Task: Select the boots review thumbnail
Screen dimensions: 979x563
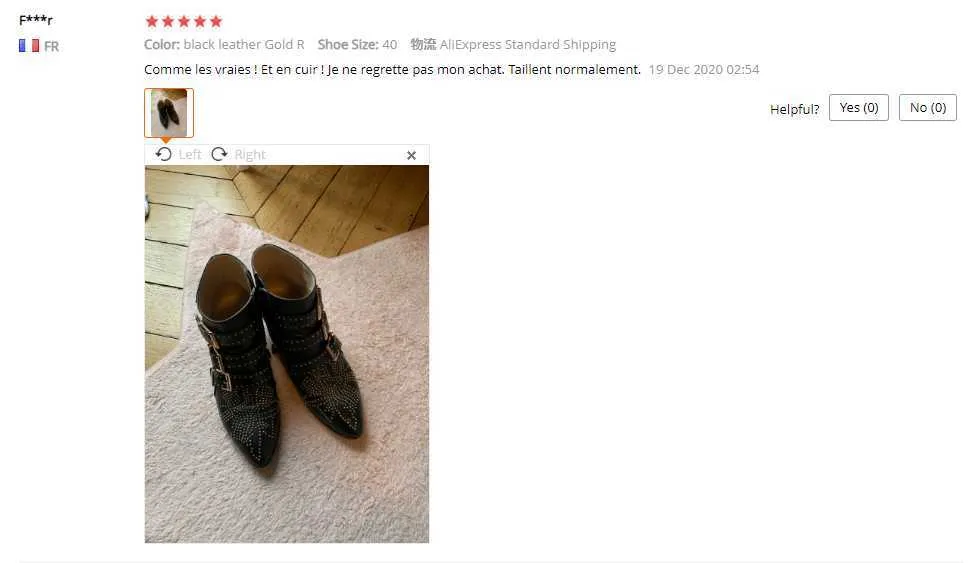Action: [x=169, y=113]
